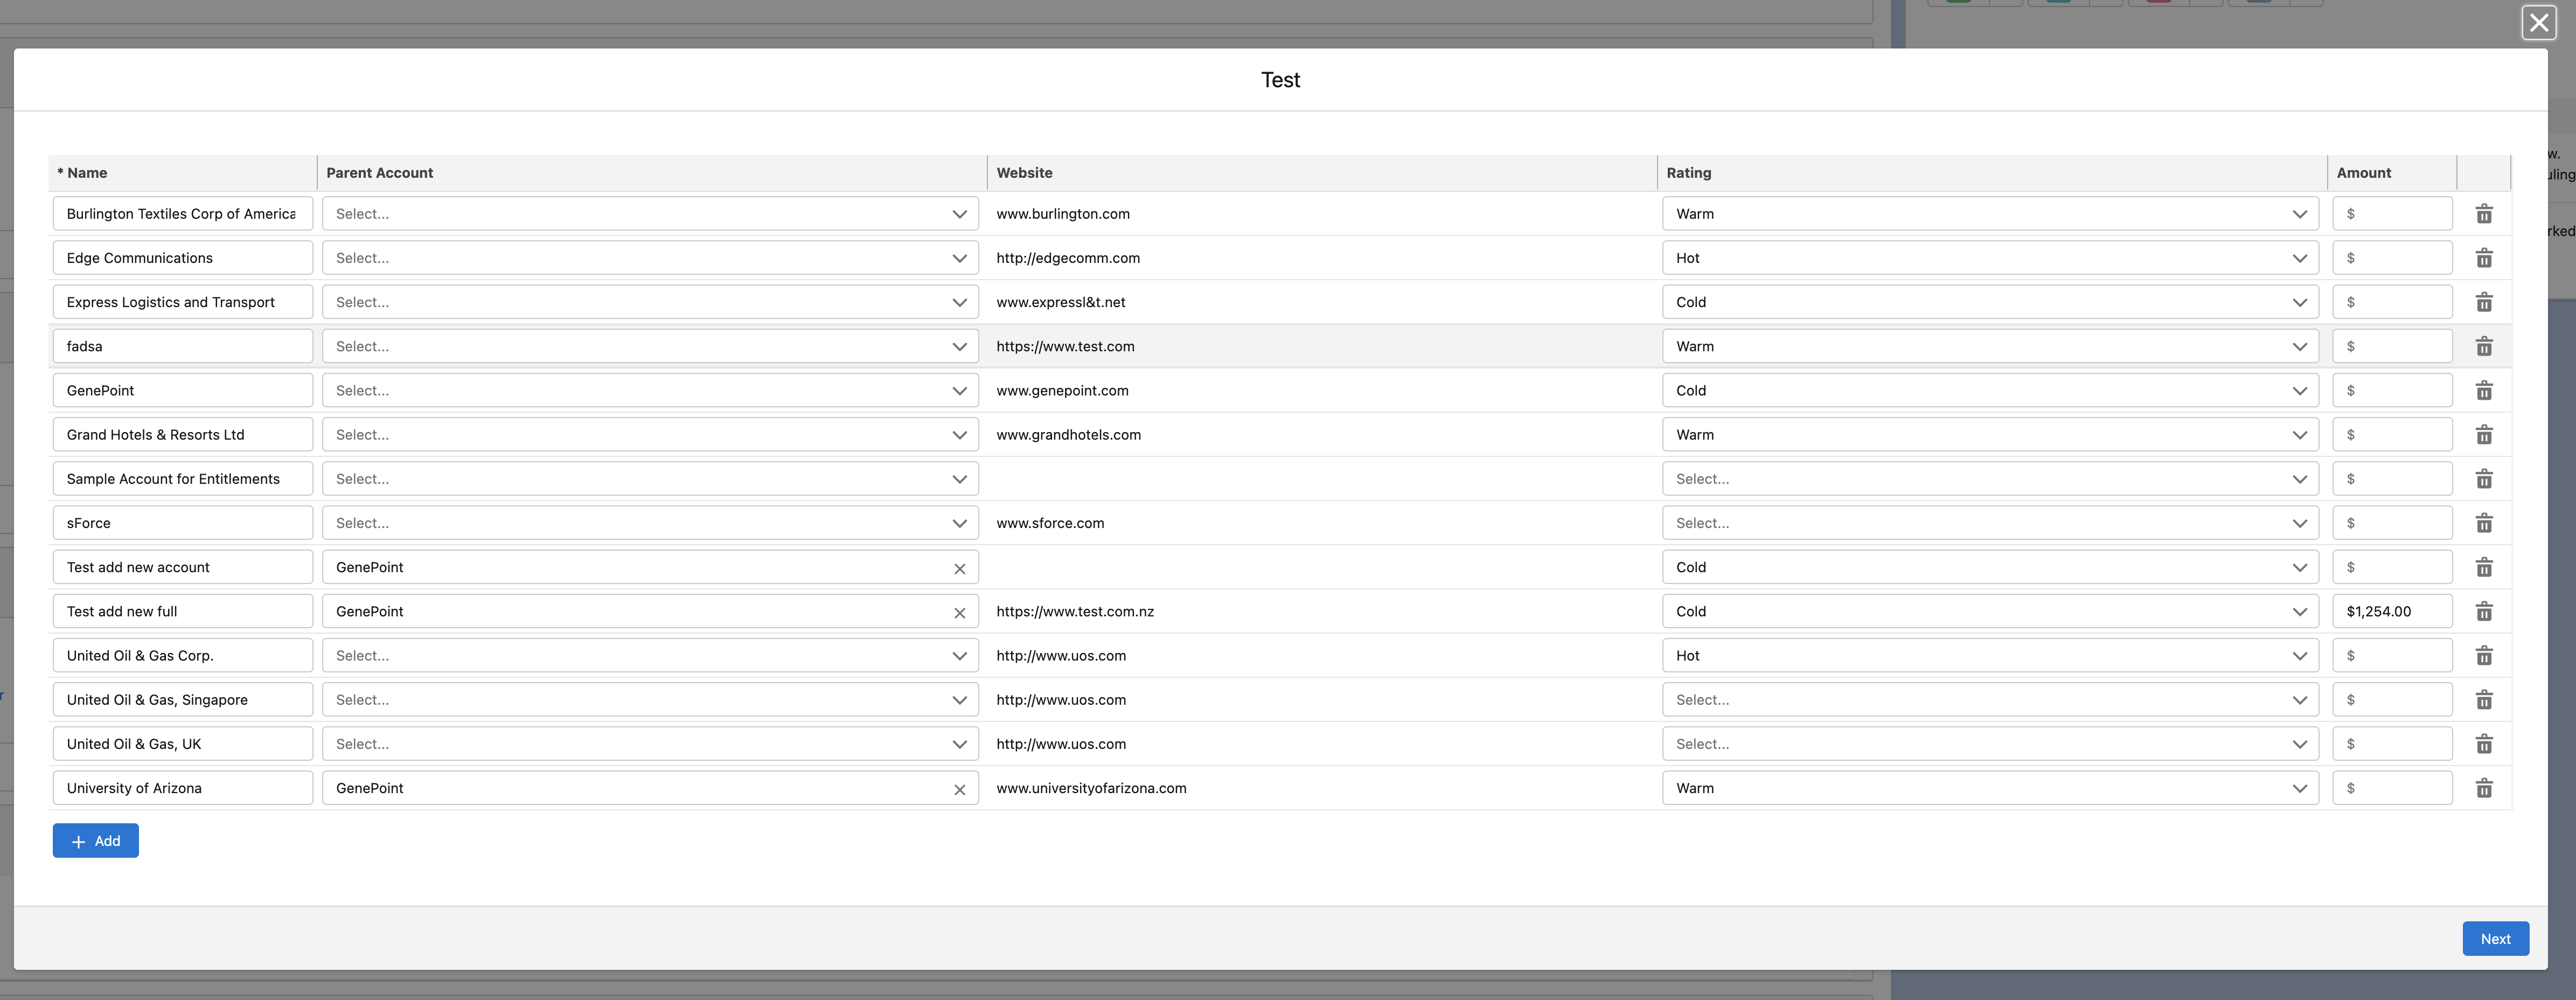Close the Test modal dialog

(2538, 22)
